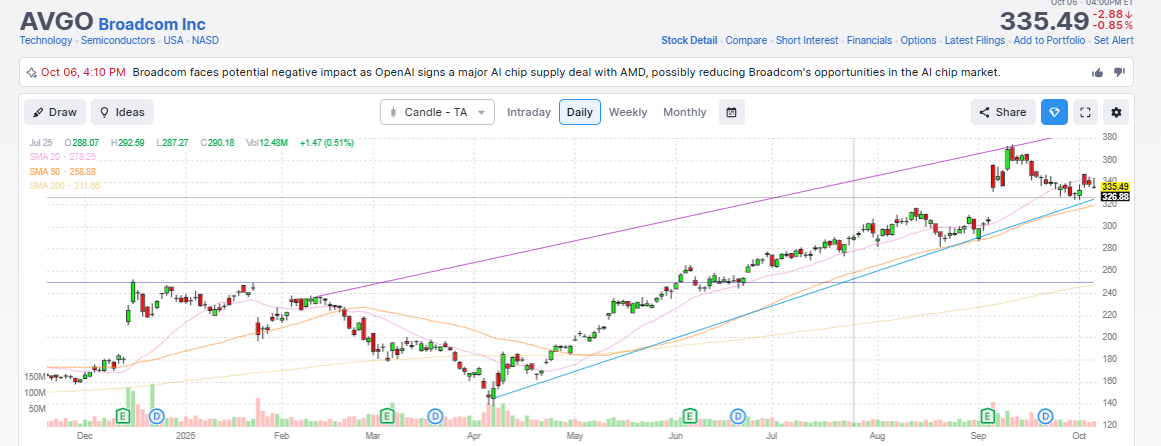Click the AVGO ticker heading
Image resolution: width=1161 pixels, height=446 pixels.
coord(56,21)
